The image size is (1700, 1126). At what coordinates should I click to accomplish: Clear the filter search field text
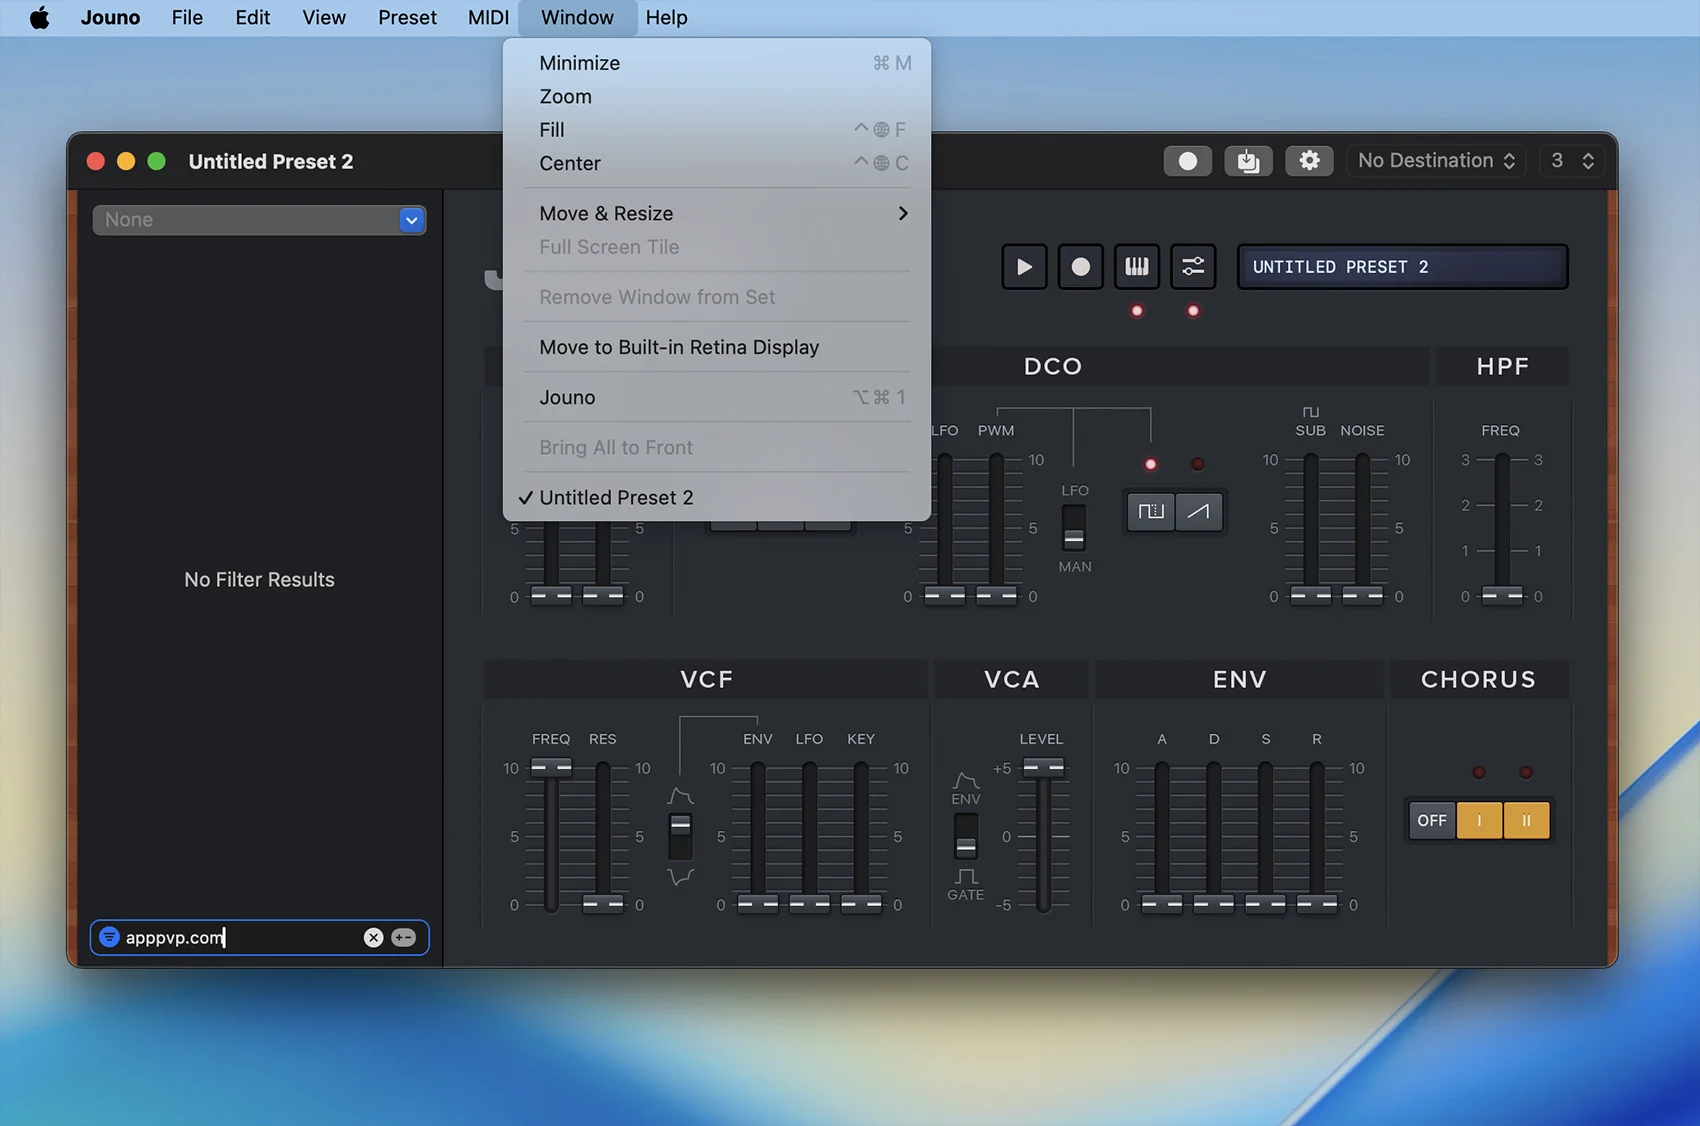373,937
